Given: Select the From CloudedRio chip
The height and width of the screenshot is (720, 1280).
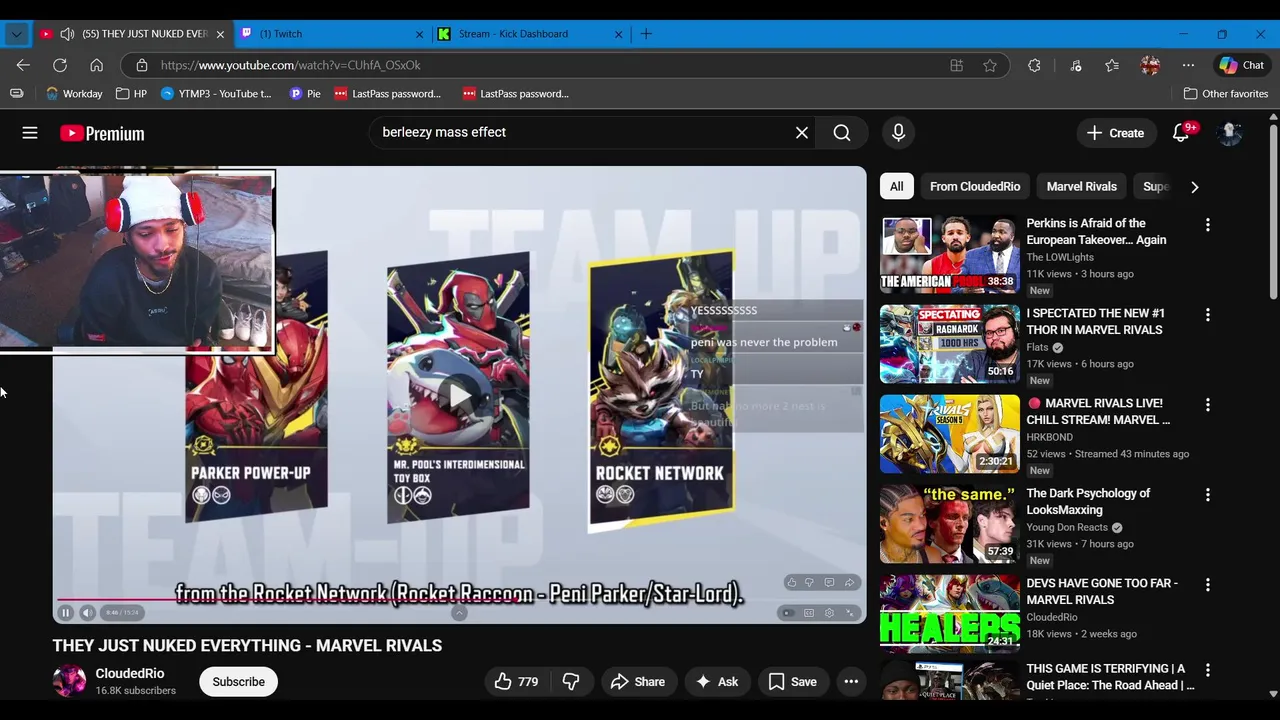Looking at the screenshot, I should 975,186.
